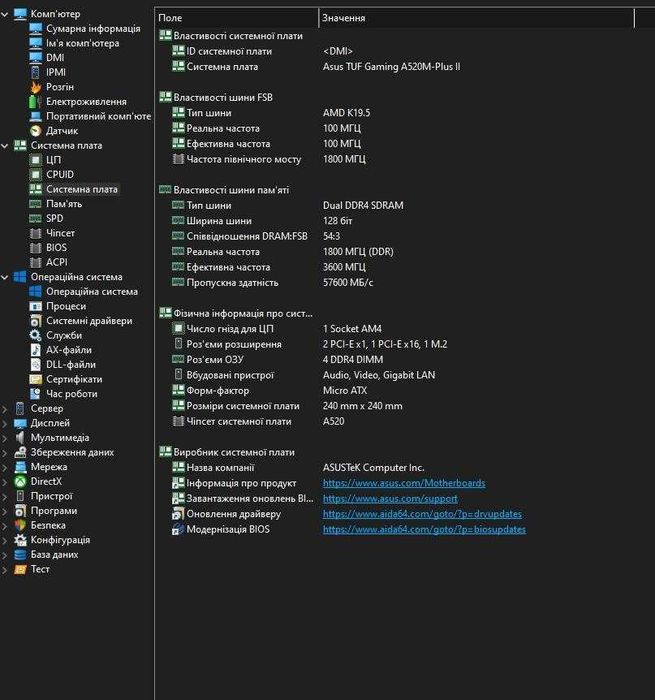Open Портативний комп'ютер item

tap(98, 116)
